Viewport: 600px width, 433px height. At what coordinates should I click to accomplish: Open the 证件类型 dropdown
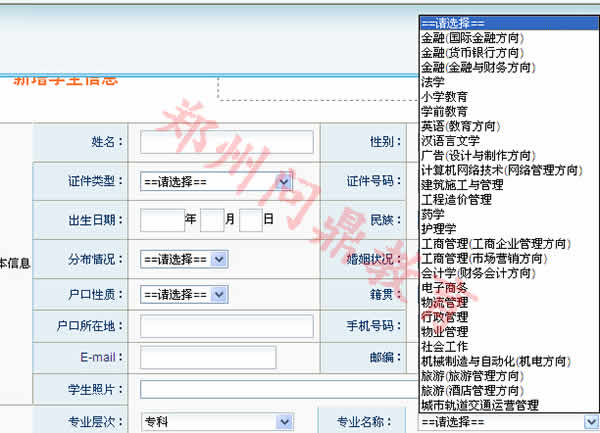coord(216,182)
